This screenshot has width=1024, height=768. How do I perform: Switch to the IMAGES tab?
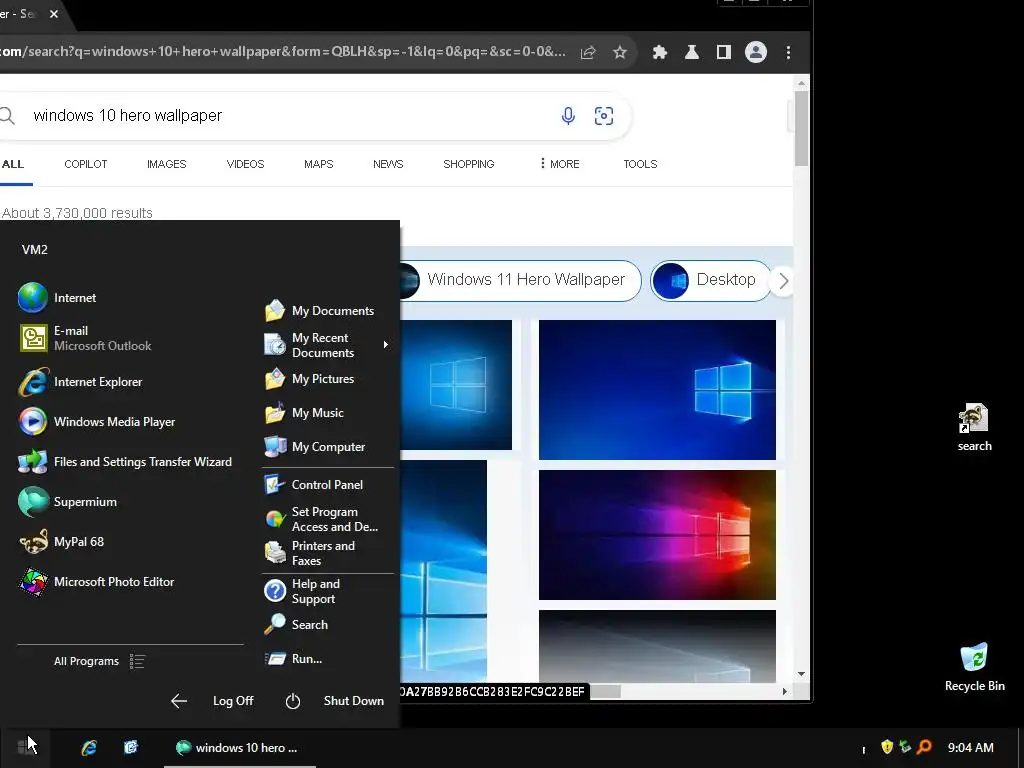click(167, 164)
